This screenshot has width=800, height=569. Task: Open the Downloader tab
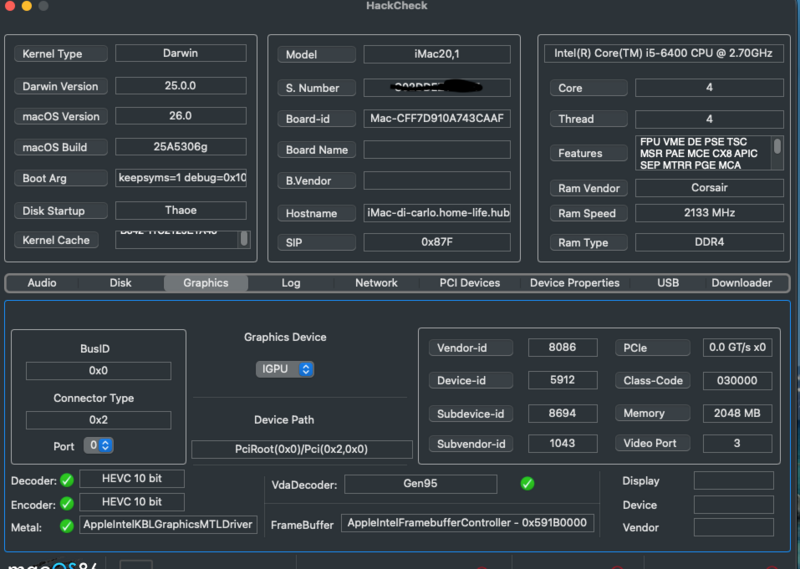pos(741,283)
